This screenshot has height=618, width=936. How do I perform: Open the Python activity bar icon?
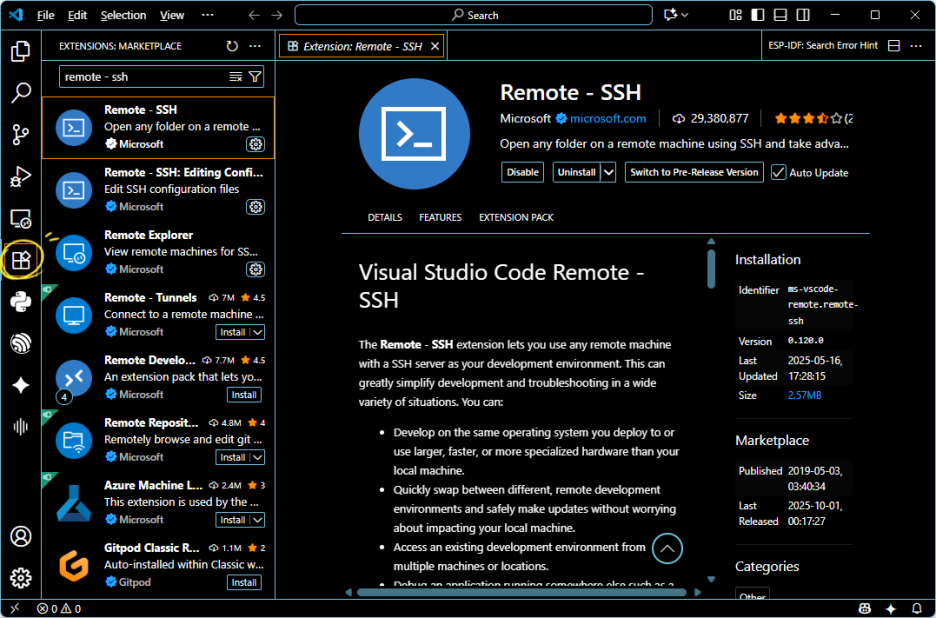21,302
